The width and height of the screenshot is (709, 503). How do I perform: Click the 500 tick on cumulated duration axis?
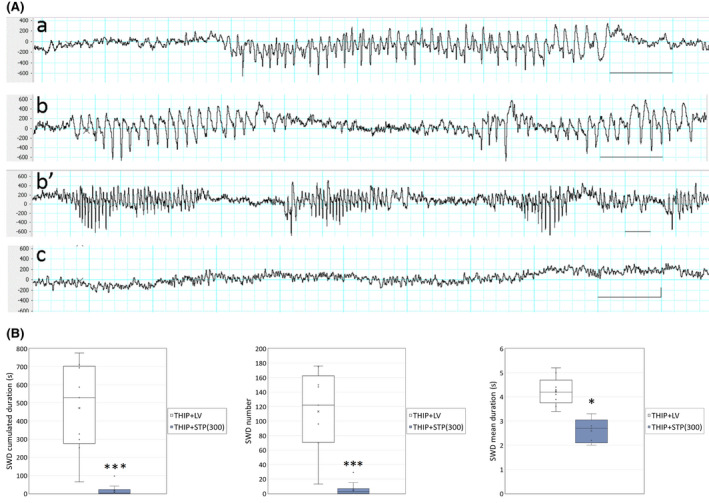pos(22,403)
